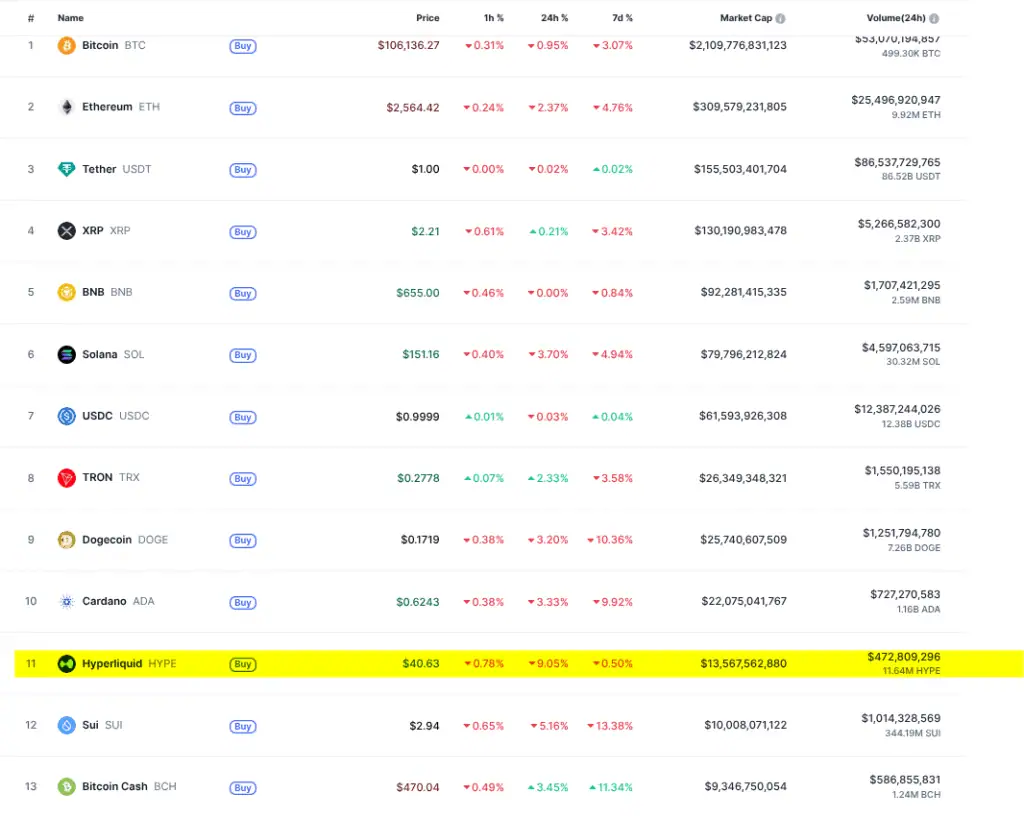Click Dogecoin's 7d change 10.36%
Screen dimensions: 1024x817
[610, 540]
